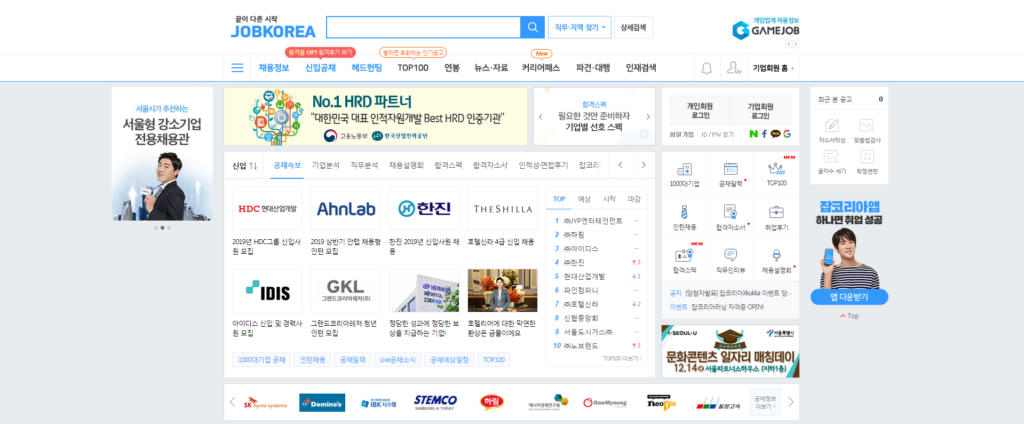Viewport: 1024px width, 424px height.
Task: Log in with the Naver icon
Action: point(754,134)
